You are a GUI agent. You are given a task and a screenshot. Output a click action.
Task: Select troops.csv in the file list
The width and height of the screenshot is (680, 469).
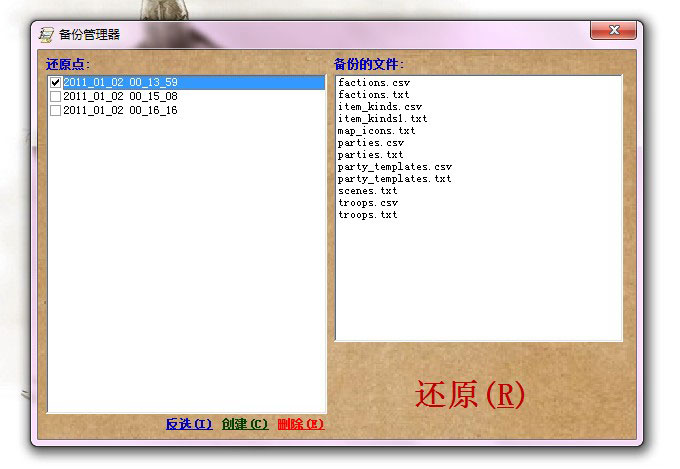[x=367, y=203]
